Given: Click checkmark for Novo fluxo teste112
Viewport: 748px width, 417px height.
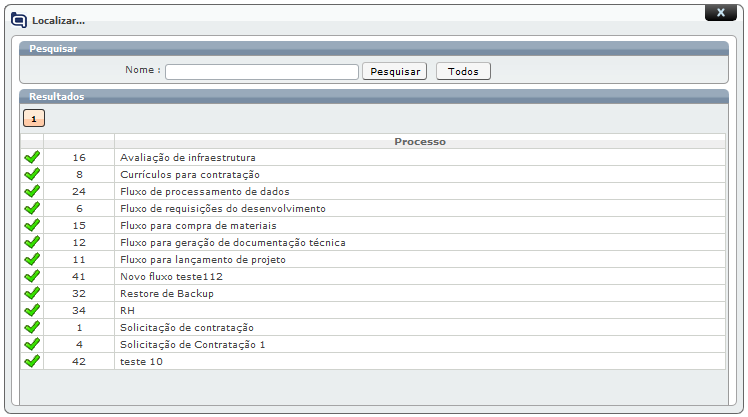Looking at the screenshot, I should (31, 276).
